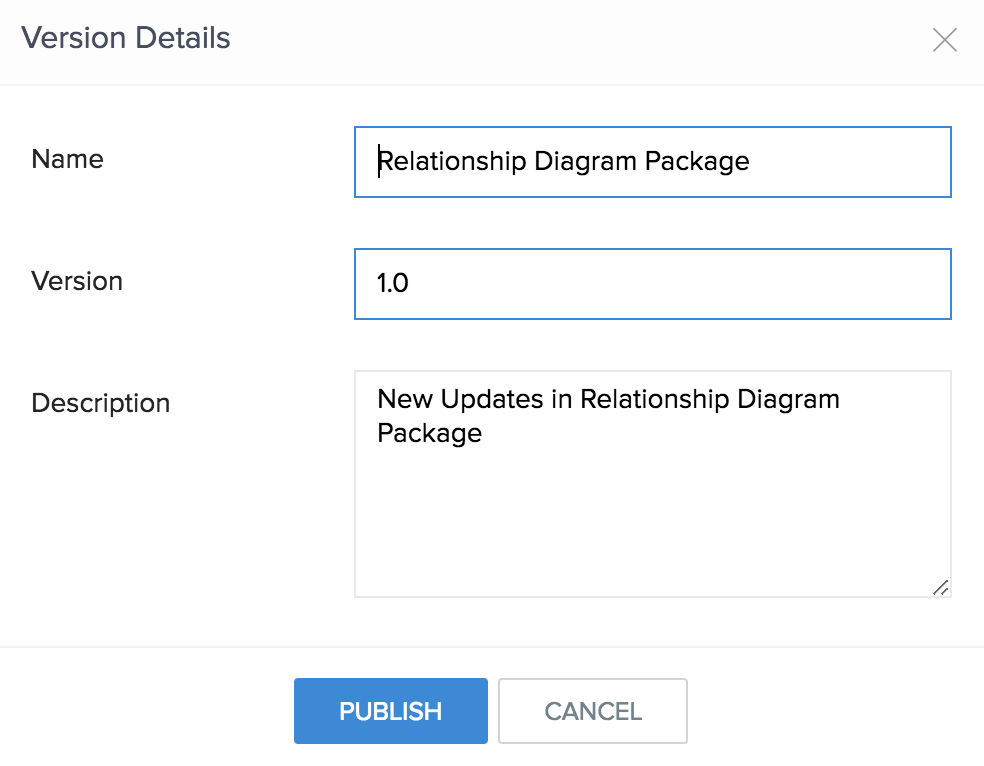Click the "Version Details" dialog title
Viewport: 984px width, 766px height.
(x=126, y=39)
